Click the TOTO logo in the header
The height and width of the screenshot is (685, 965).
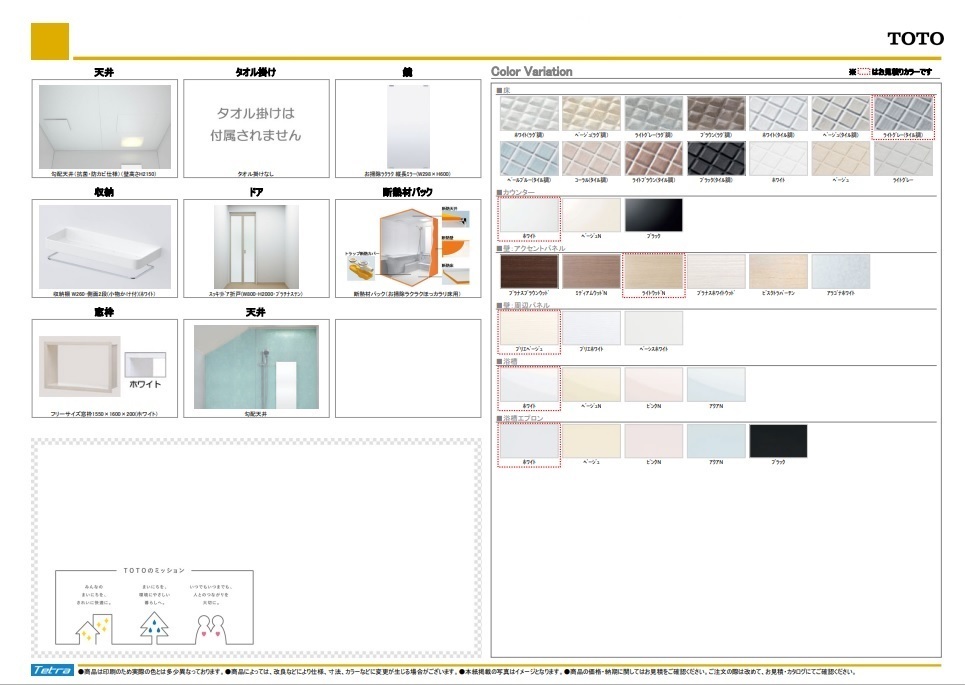[x=915, y=38]
